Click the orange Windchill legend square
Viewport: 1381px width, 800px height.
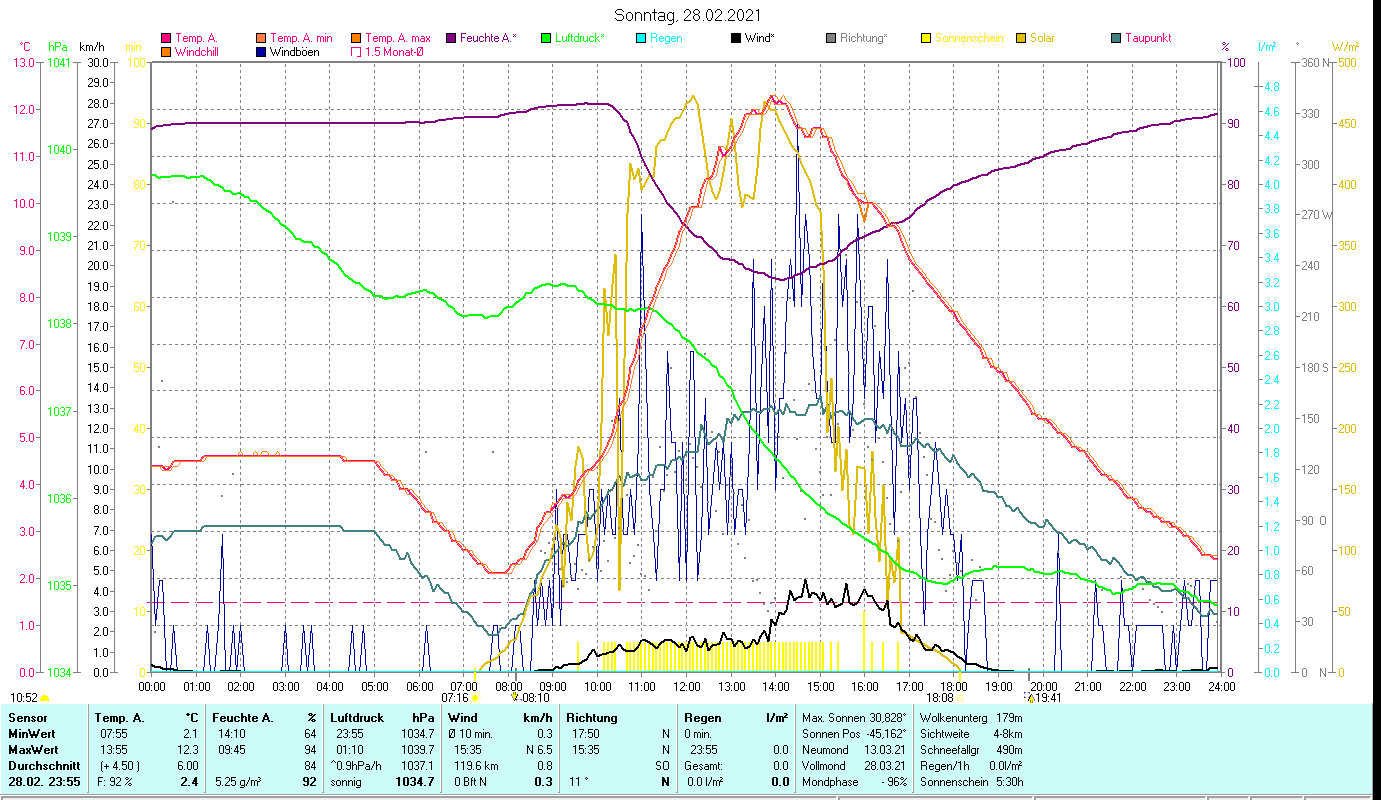click(166, 52)
